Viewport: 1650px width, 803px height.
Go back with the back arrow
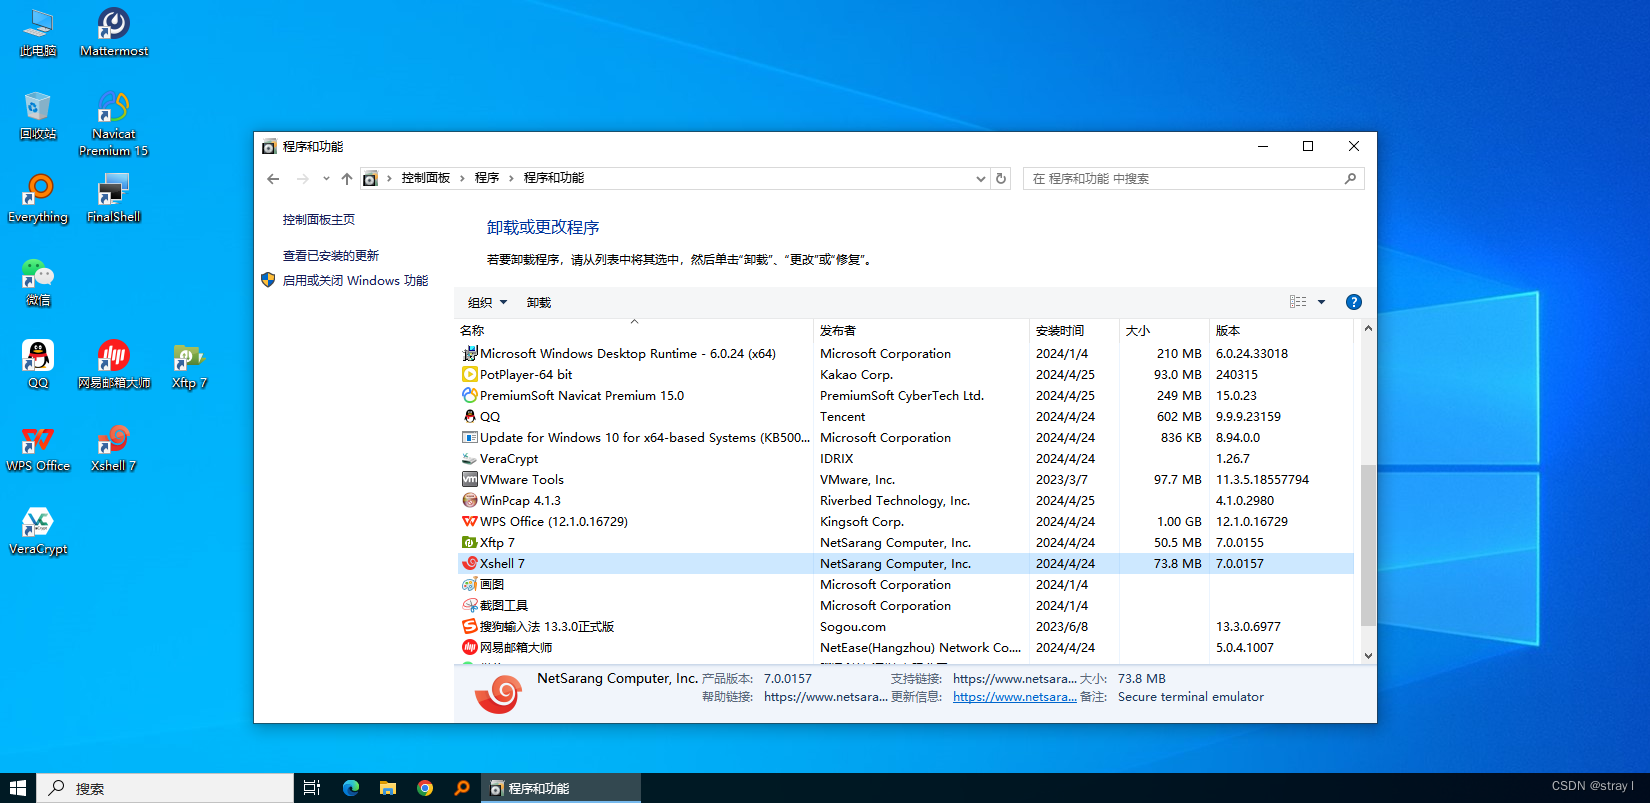click(273, 178)
